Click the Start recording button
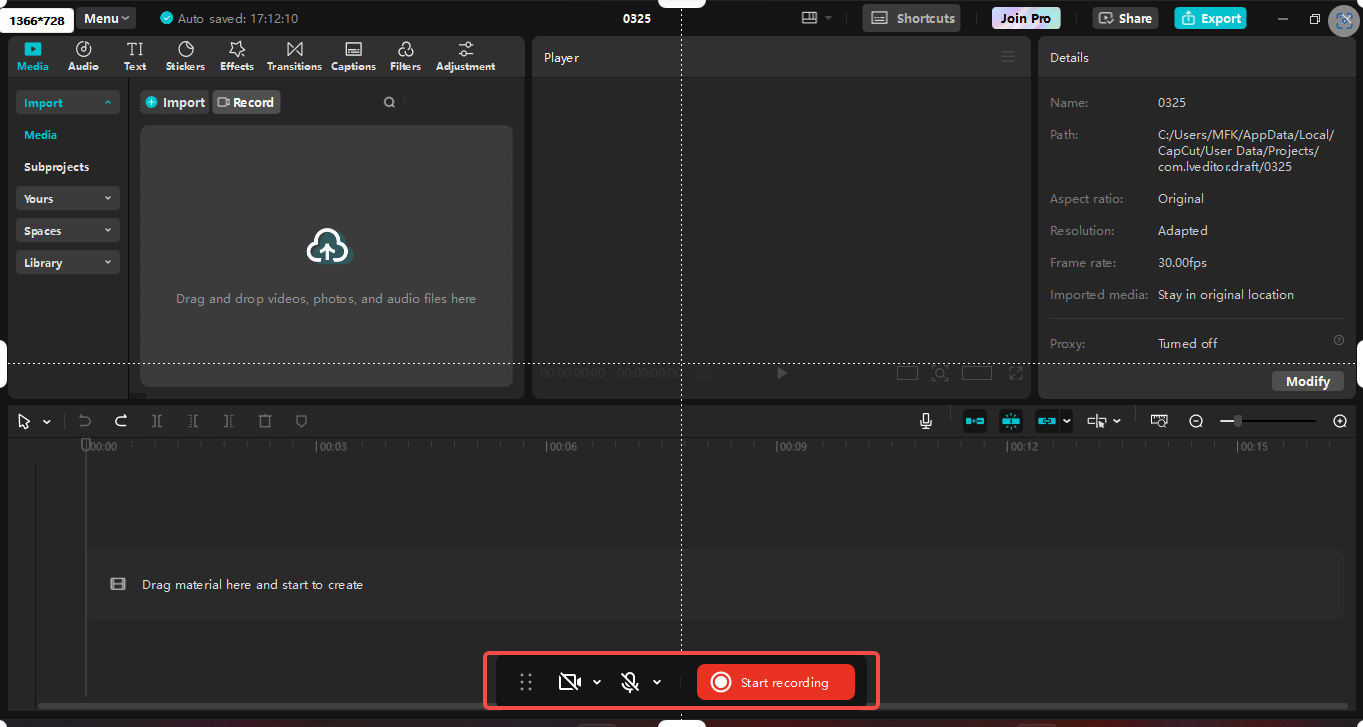1363x727 pixels. 775,681
